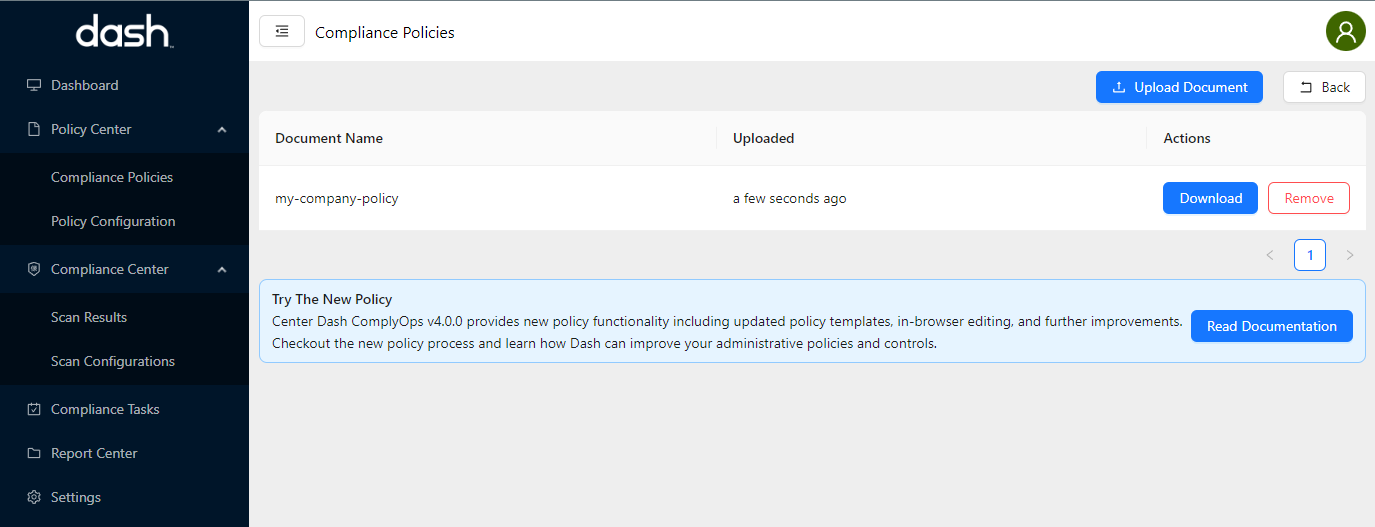
Task: Click the Policy Center document icon
Action: (34, 129)
